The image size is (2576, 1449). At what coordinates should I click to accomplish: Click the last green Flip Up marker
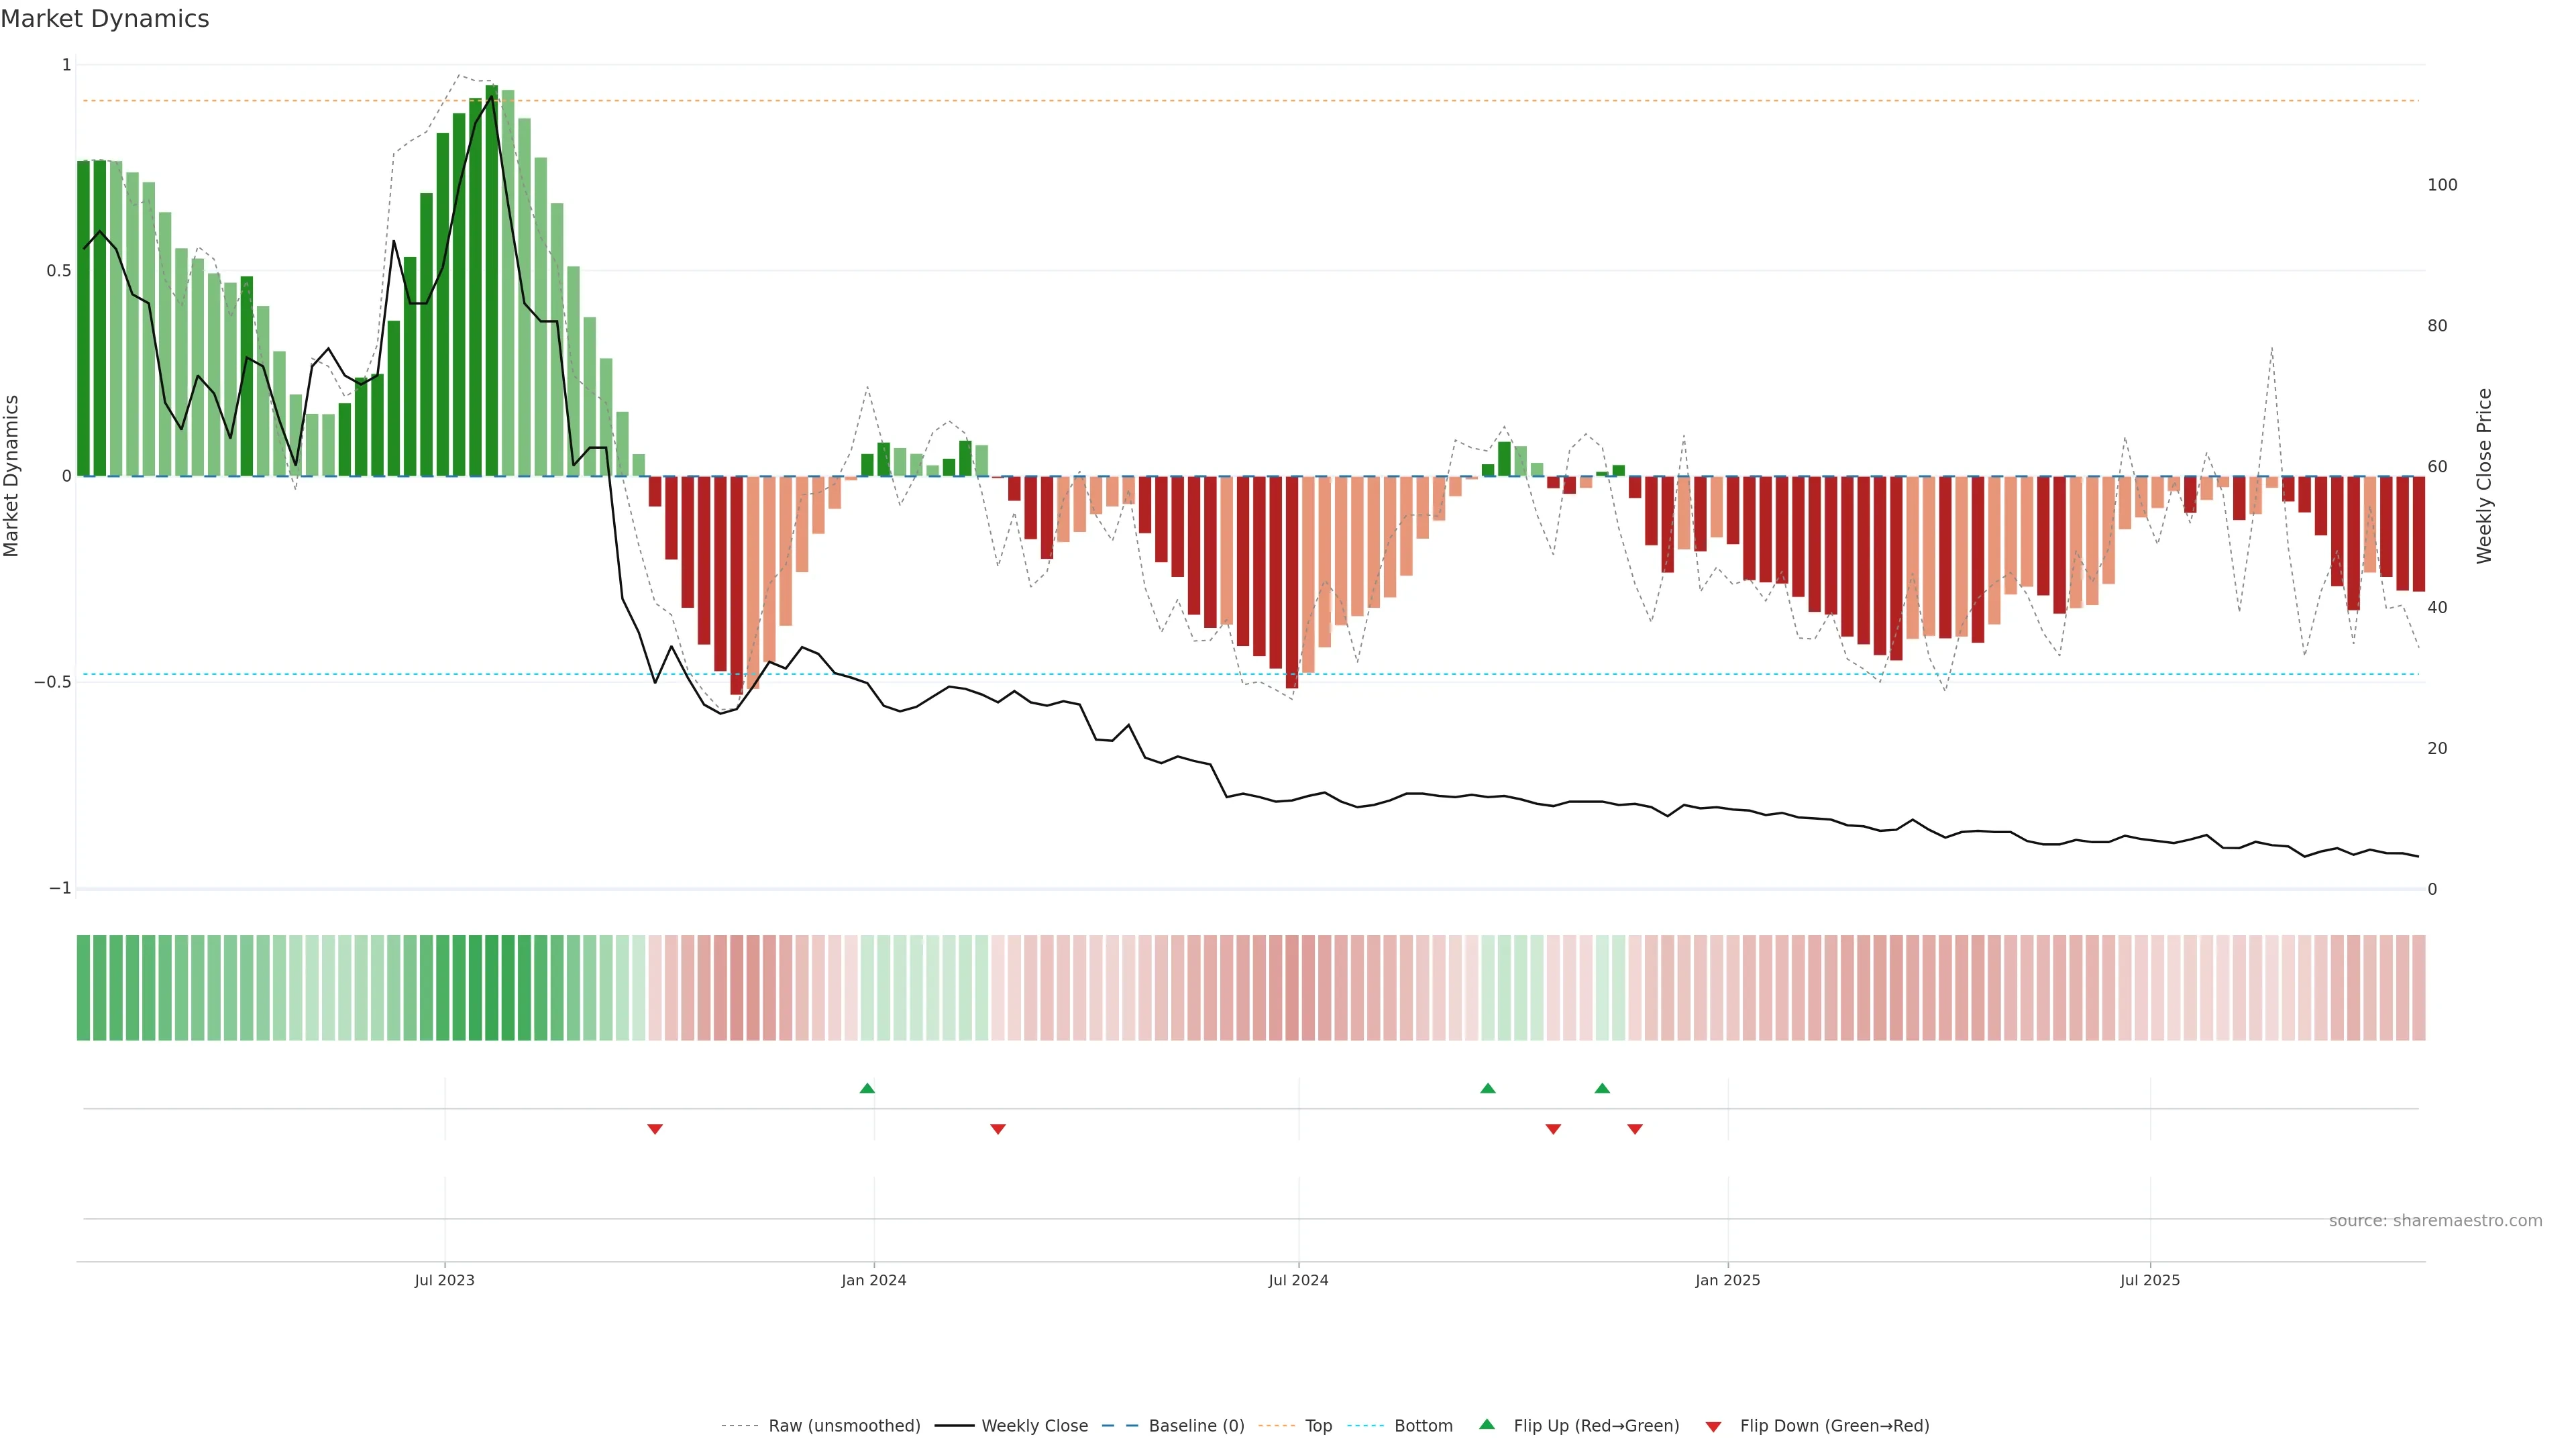pos(1602,1088)
